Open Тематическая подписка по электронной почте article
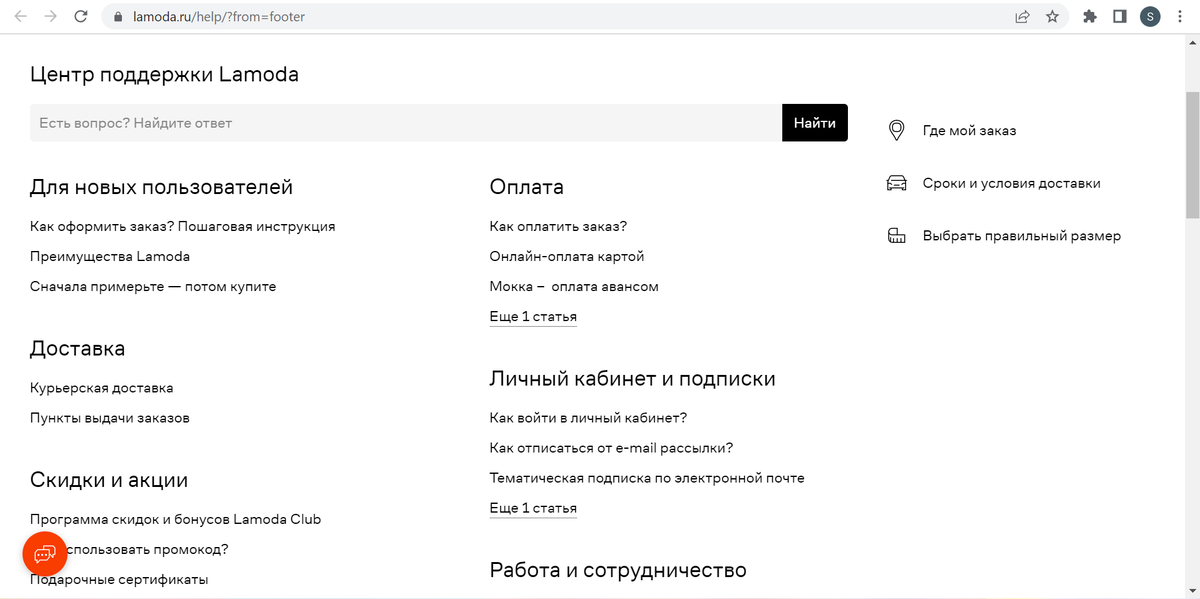This screenshot has height=599, width=1200. [647, 477]
